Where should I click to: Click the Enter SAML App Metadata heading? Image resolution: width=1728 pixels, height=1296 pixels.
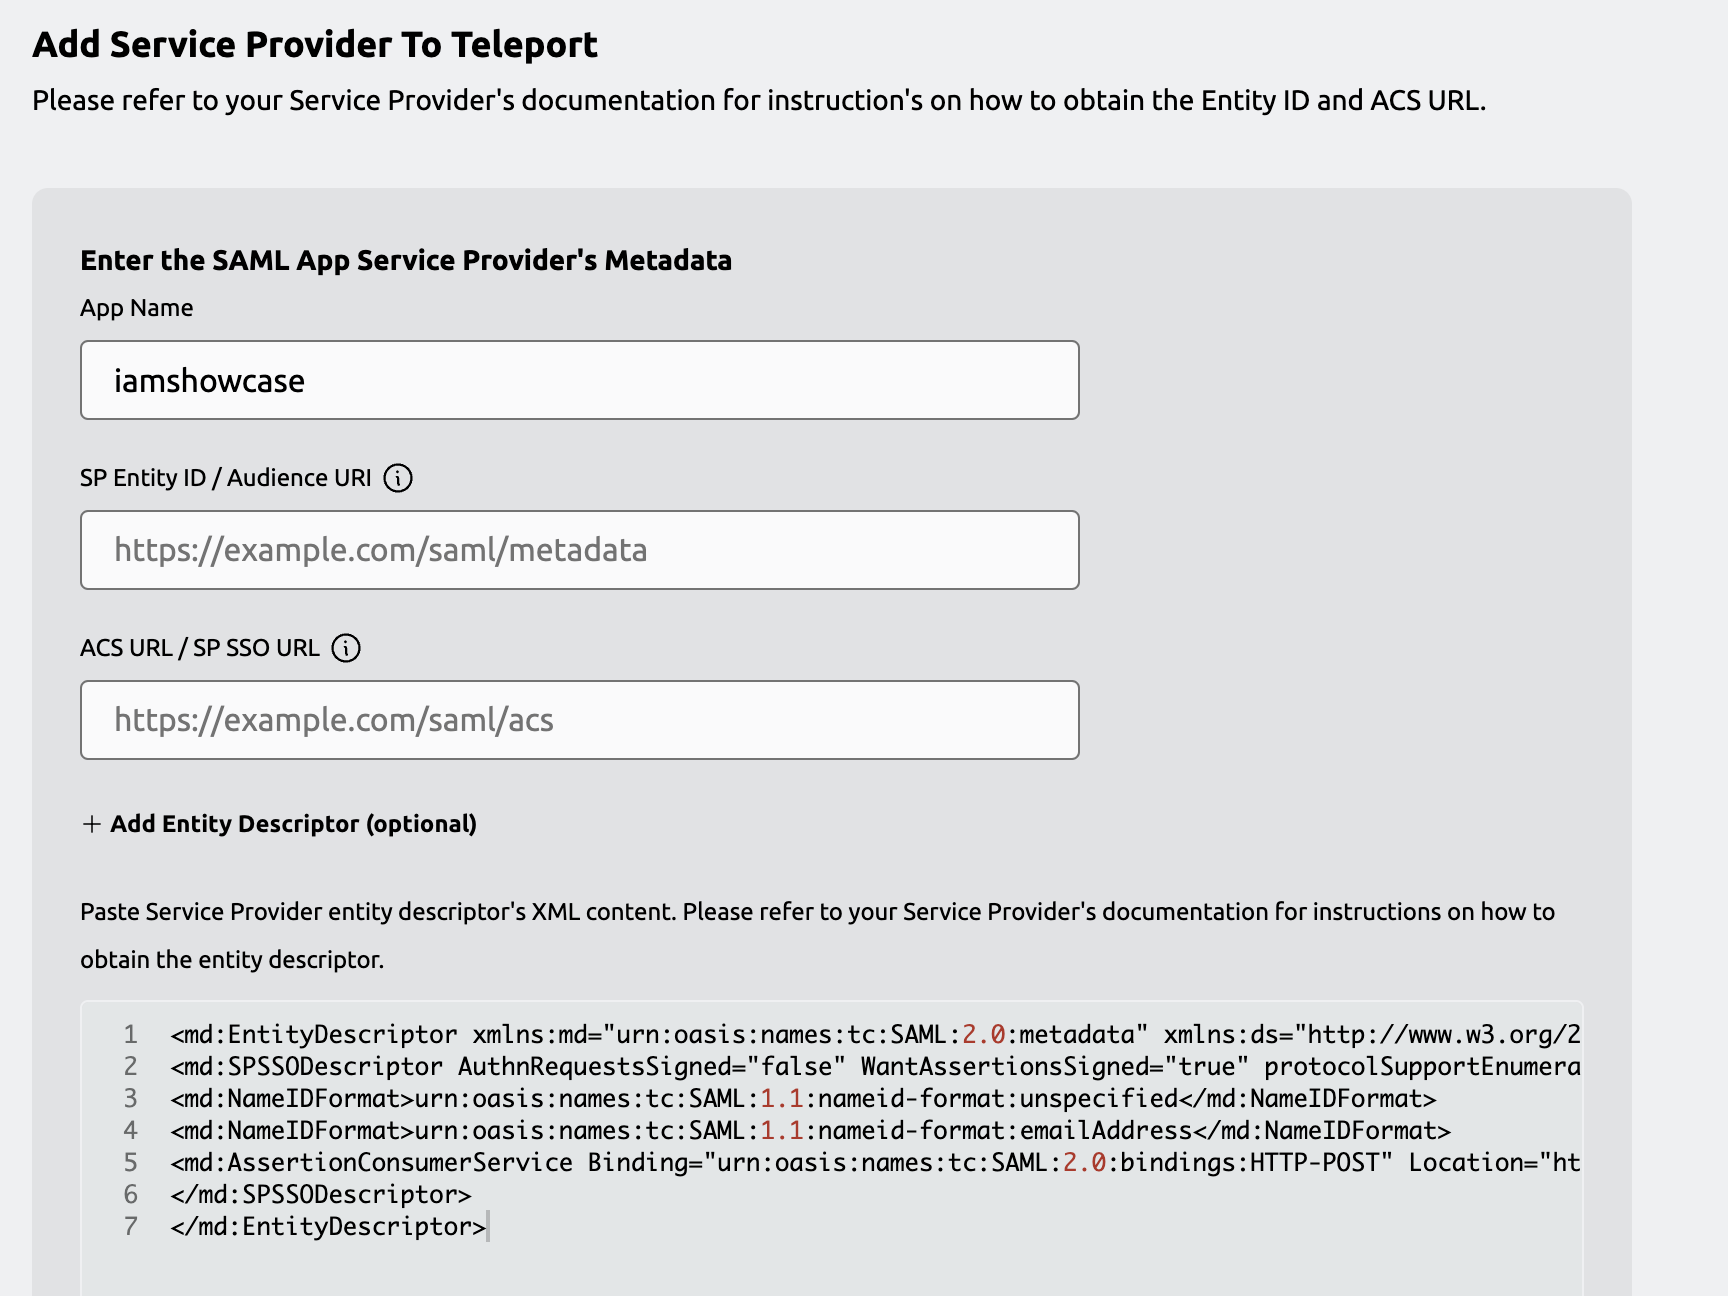(405, 260)
